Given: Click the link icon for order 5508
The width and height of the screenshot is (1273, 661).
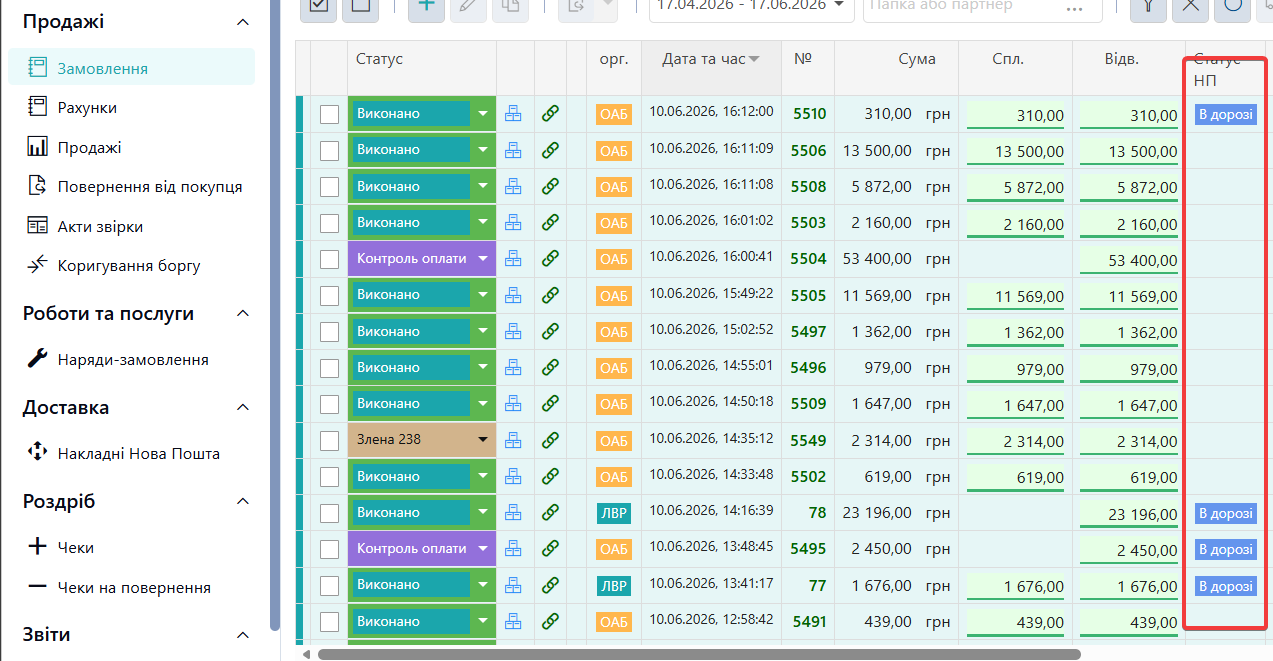Looking at the screenshot, I should 550,186.
